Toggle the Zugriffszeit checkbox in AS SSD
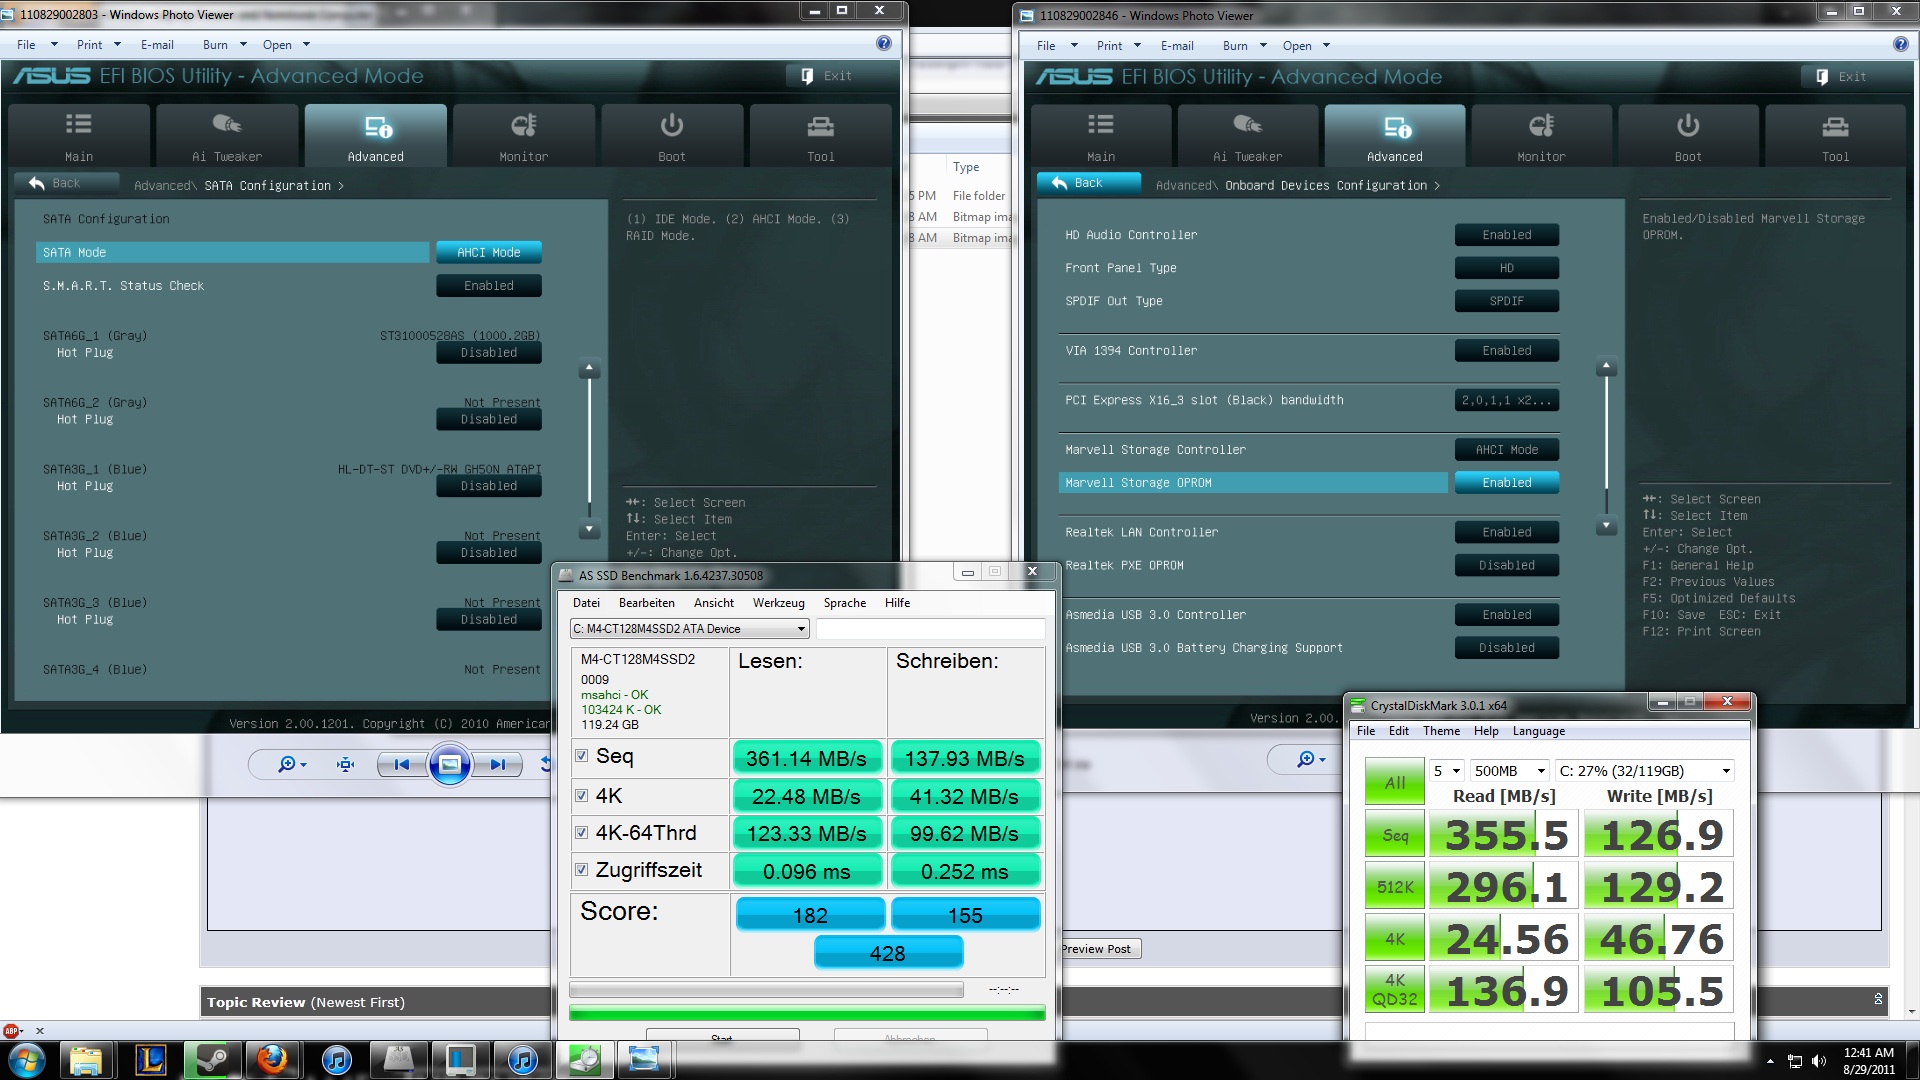Viewport: 1920px width, 1080px height. (x=581, y=870)
